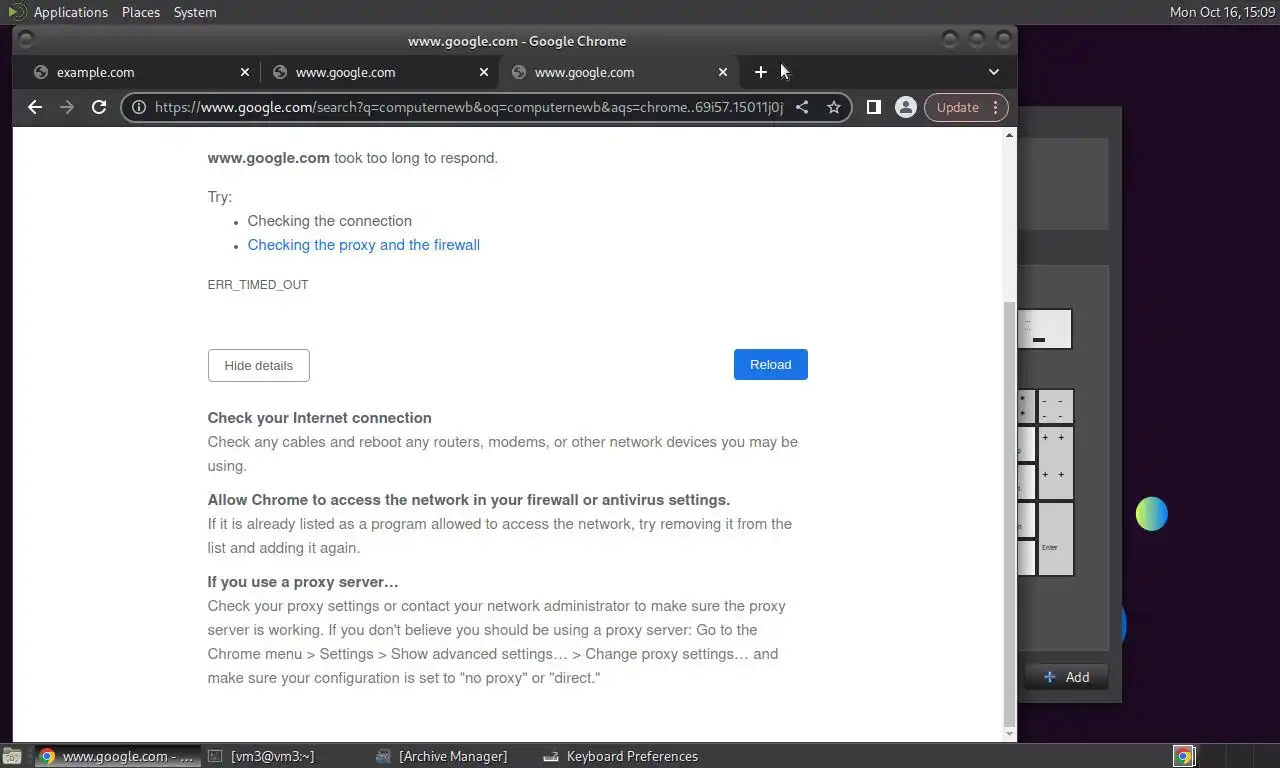1280x768 pixels.
Task: Close the example.com tab
Action: pyautogui.click(x=245, y=72)
